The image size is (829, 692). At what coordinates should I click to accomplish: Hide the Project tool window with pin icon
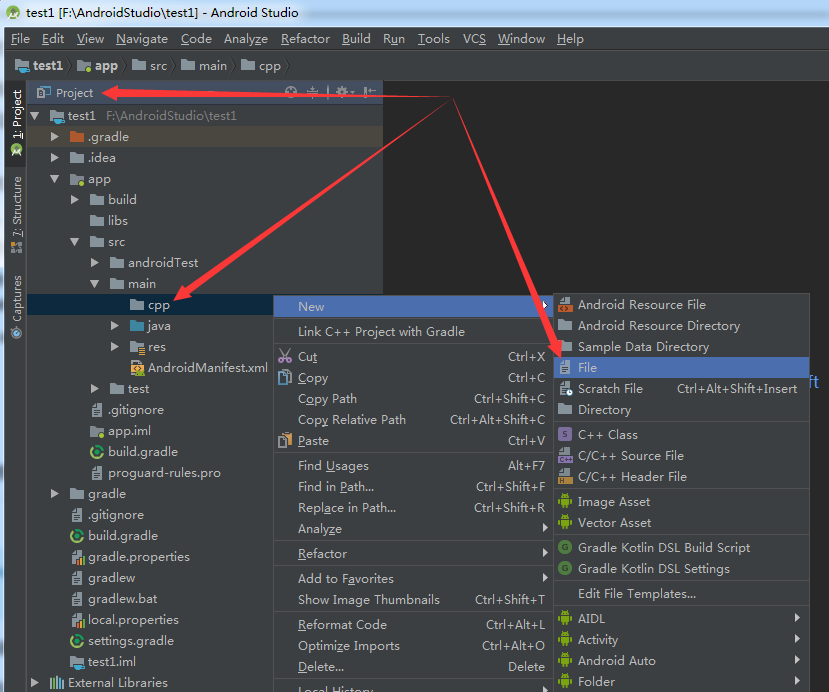pyautogui.click(x=370, y=93)
